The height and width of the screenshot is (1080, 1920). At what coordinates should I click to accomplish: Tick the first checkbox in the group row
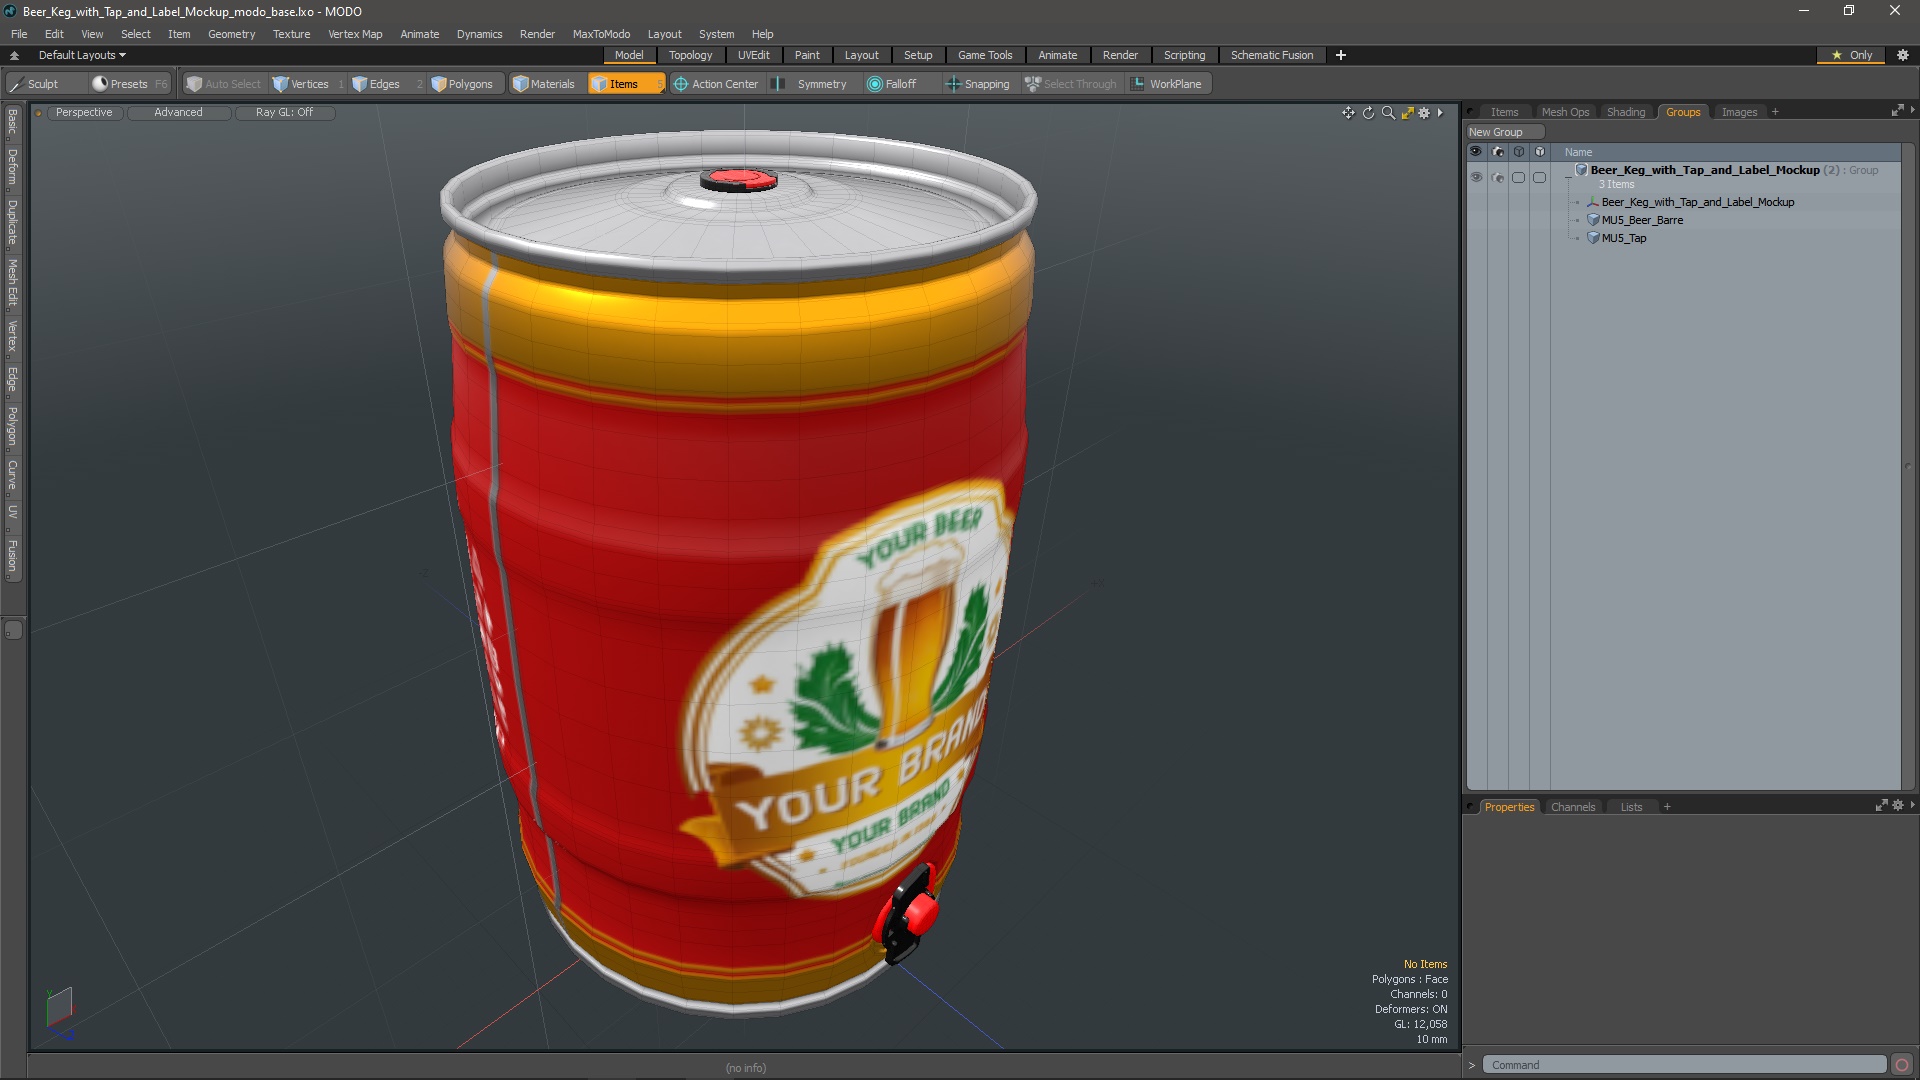[1518, 177]
